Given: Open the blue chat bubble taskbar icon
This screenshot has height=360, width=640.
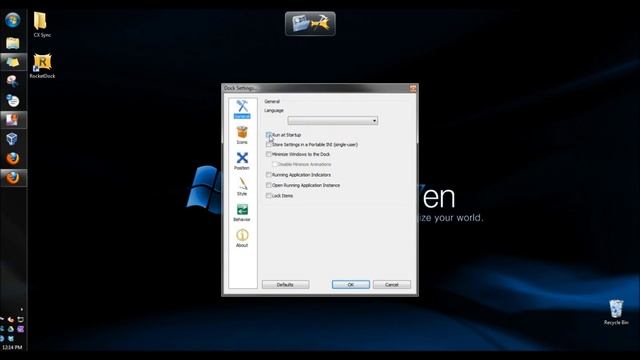Looking at the screenshot, I should tap(13, 100).
